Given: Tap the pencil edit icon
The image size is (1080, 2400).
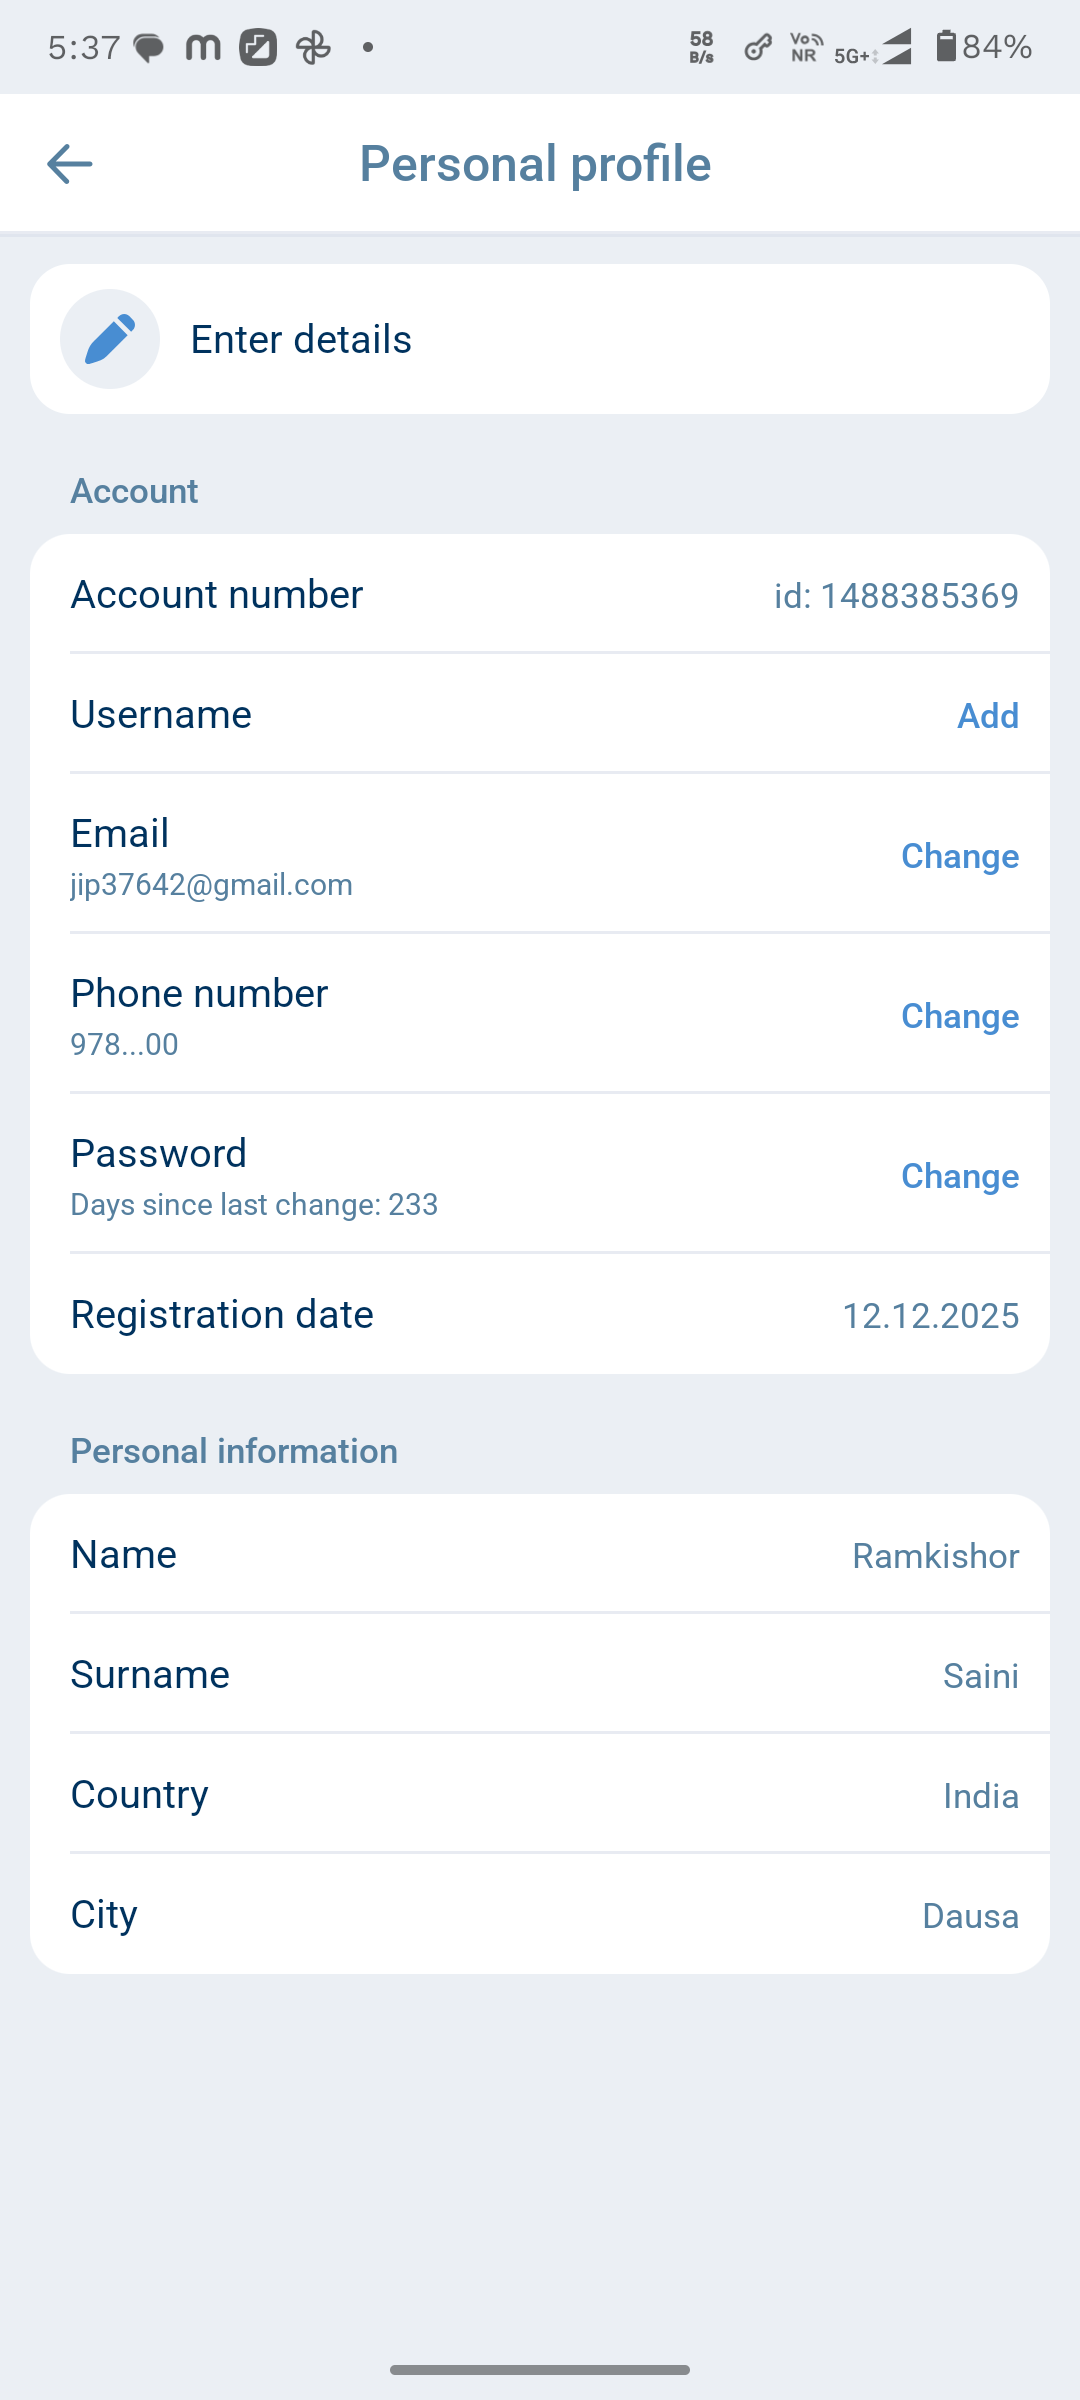Looking at the screenshot, I should pyautogui.click(x=110, y=339).
